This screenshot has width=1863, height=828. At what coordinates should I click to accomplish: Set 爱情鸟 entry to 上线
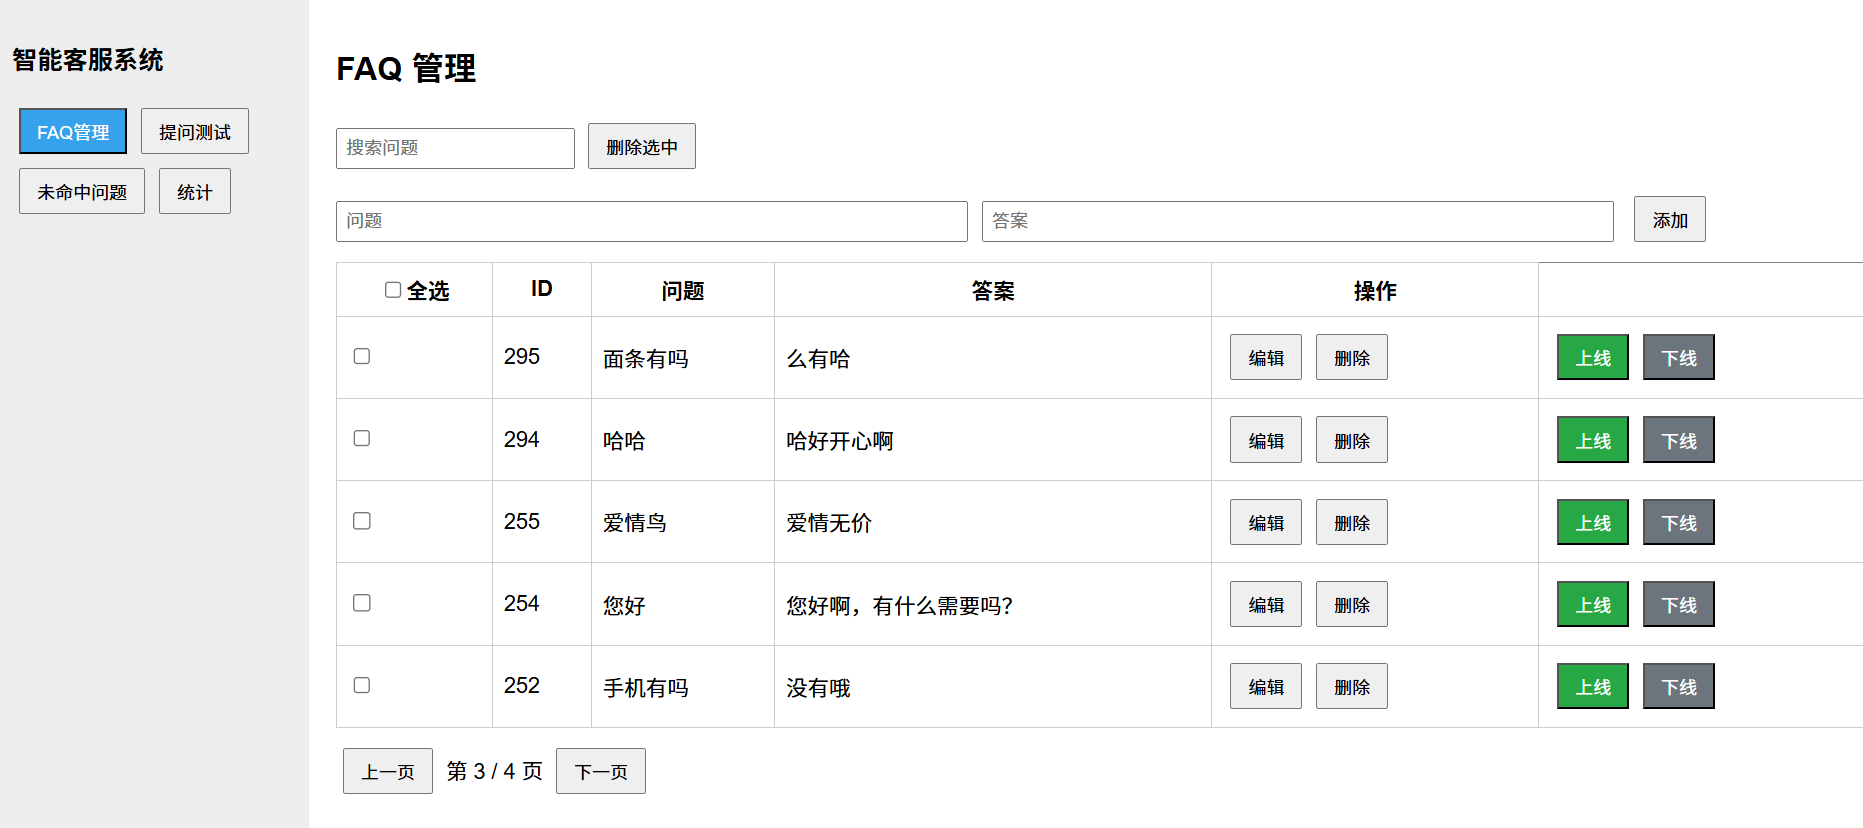point(1592,522)
